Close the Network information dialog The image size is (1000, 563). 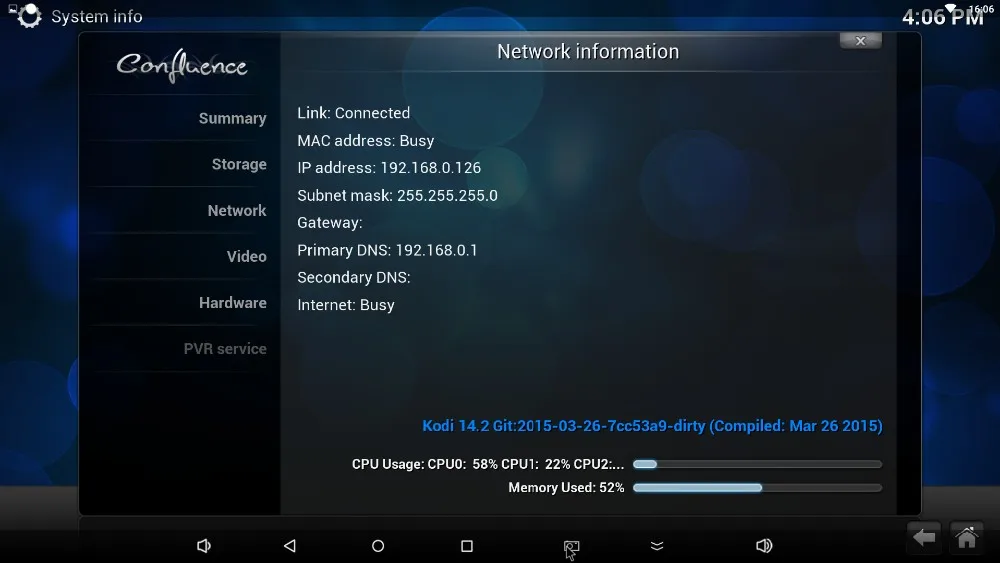pyautogui.click(x=860, y=41)
